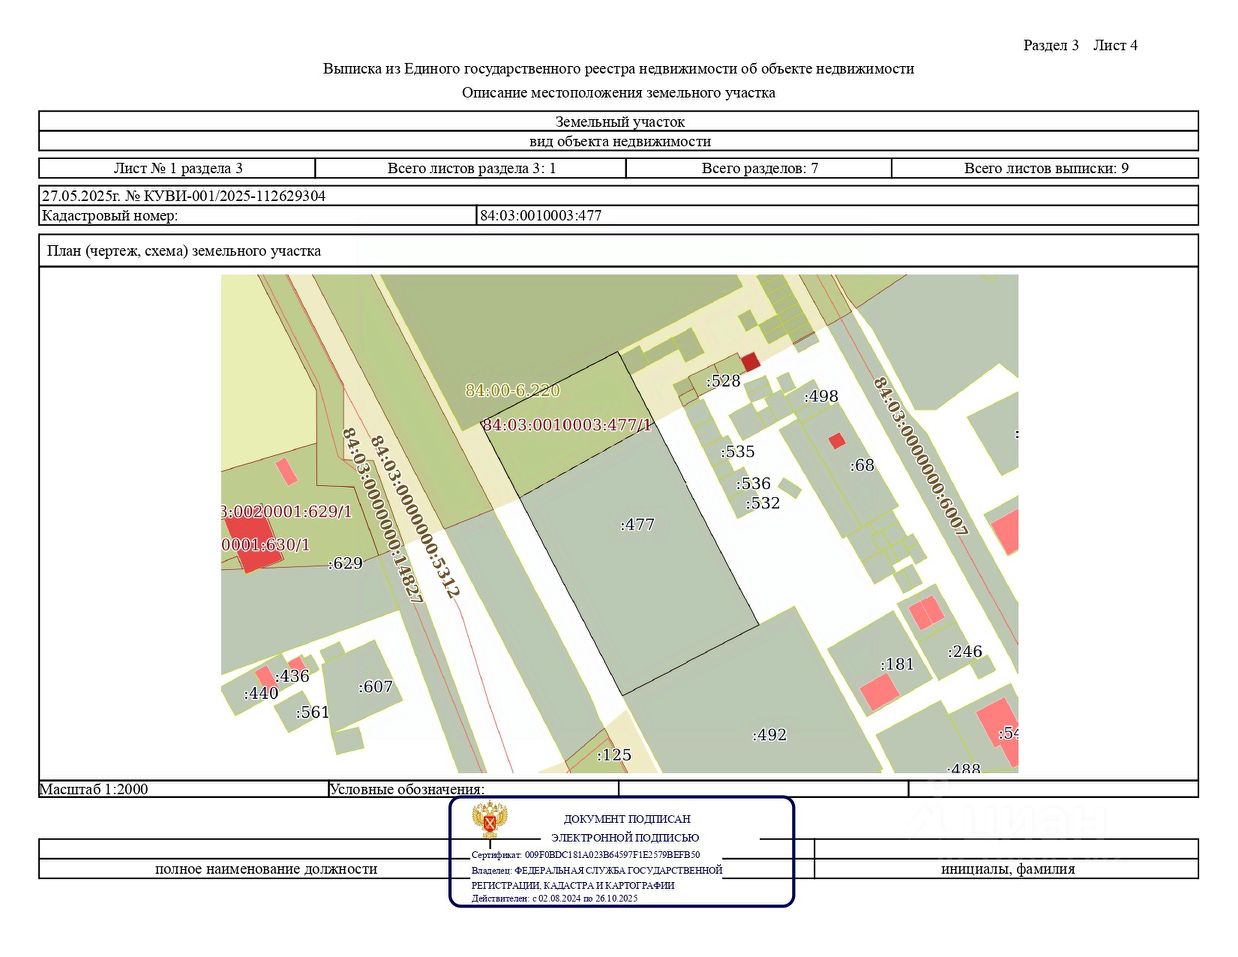Click the parcel label ":561" on the map
The width and height of the screenshot is (1238, 957).
point(312,712)
